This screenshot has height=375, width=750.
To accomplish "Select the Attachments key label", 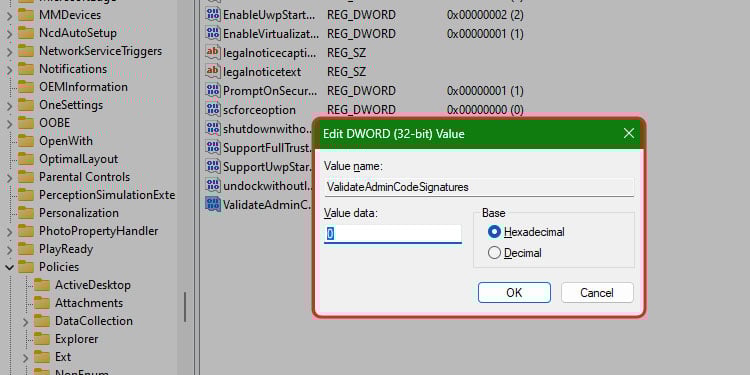I will coord(89,303).
